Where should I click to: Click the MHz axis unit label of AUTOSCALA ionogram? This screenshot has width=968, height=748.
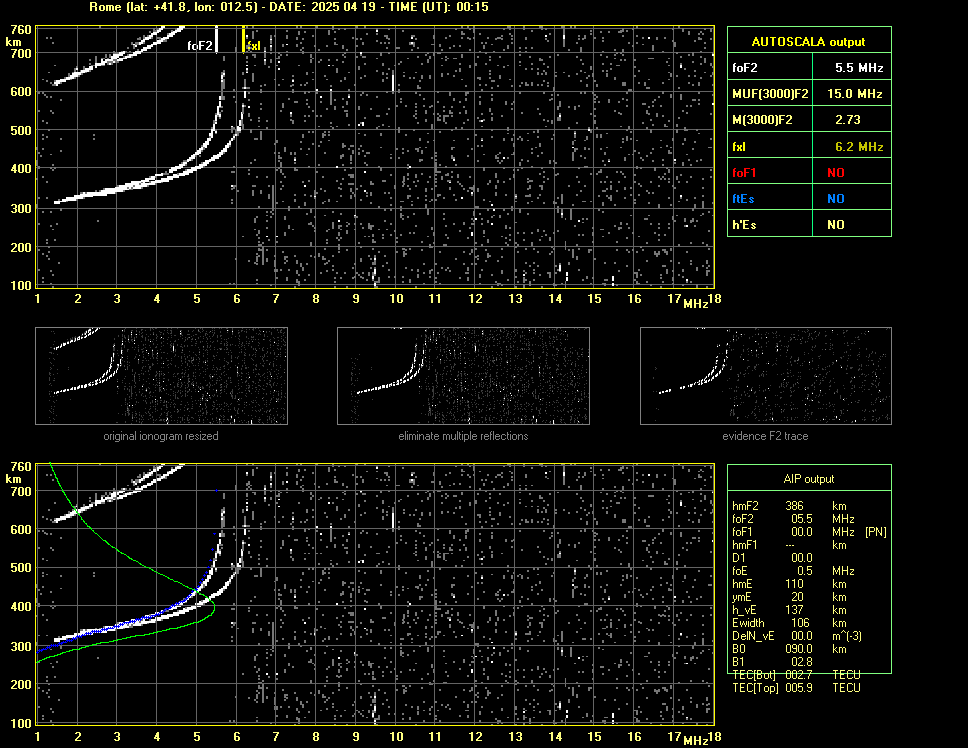[x=695, y=304]
